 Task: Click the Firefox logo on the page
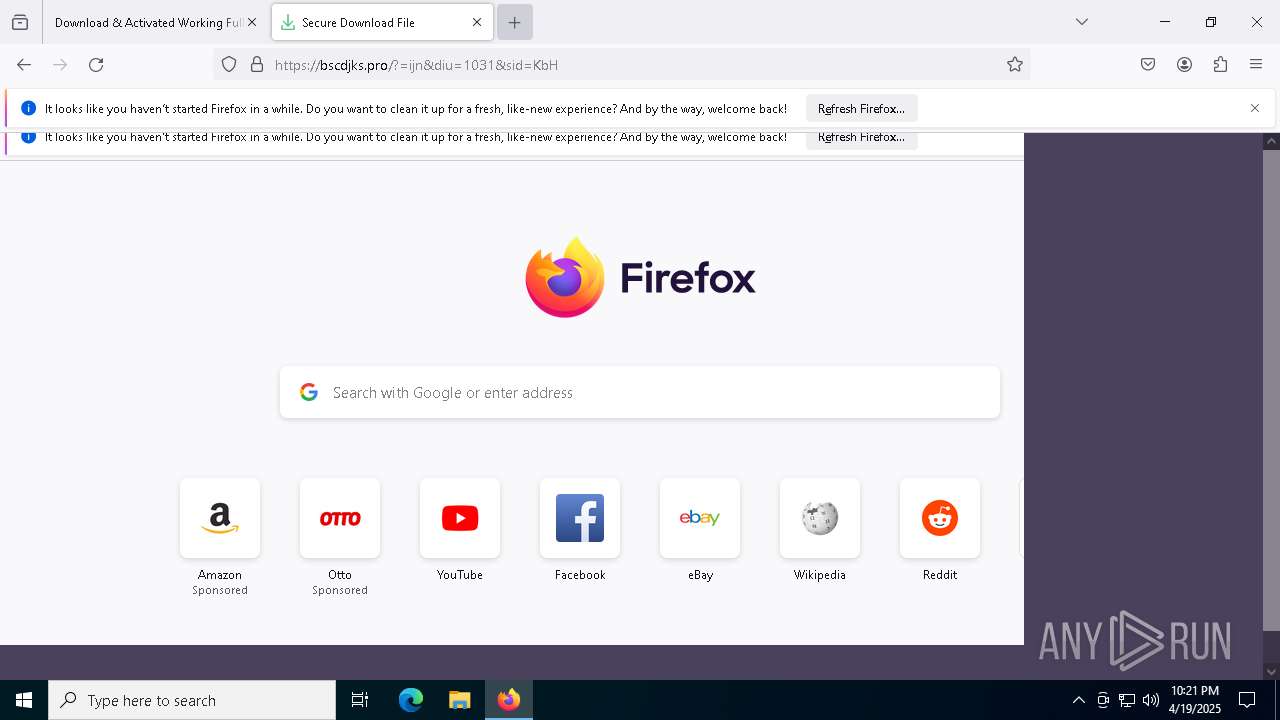point(640,277)
